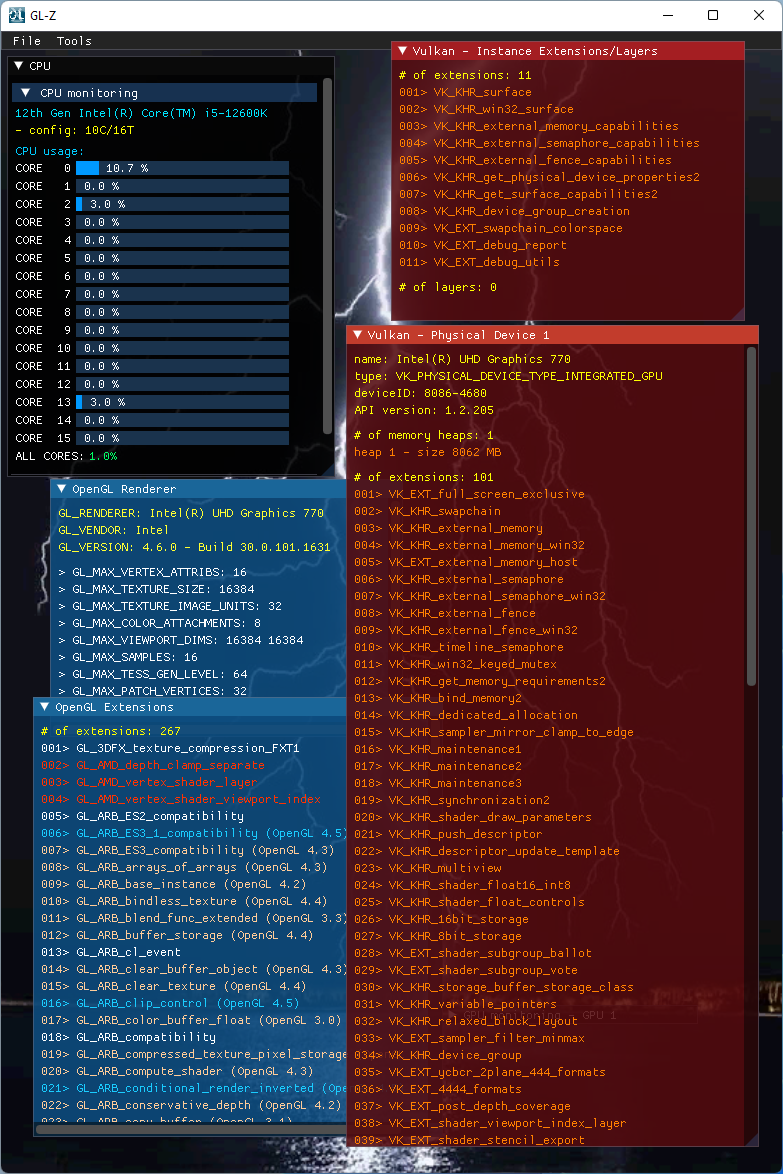Click CORE 13 usage bar at 3.0 %
This screenshot has width=783, height=1174.
tap(182, 402)
